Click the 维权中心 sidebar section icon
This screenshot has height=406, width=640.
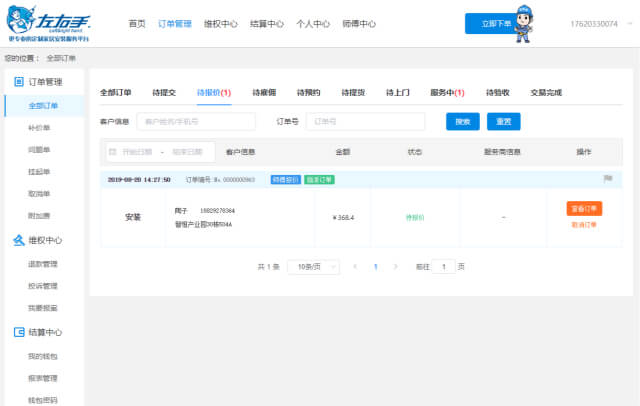[18, 240]
